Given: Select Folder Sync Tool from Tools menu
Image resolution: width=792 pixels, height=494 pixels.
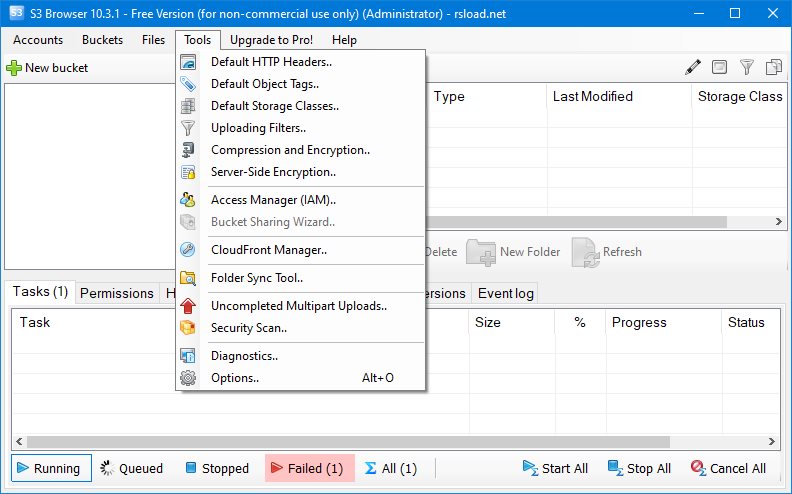Looking at the screenshot, I should (257, 278).
